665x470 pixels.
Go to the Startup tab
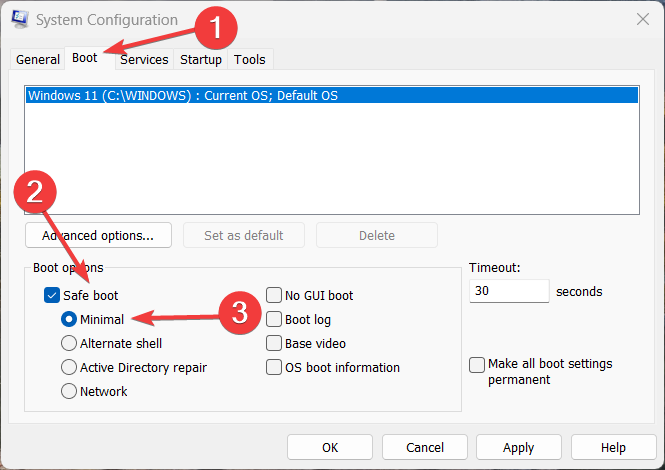[201, 59]
